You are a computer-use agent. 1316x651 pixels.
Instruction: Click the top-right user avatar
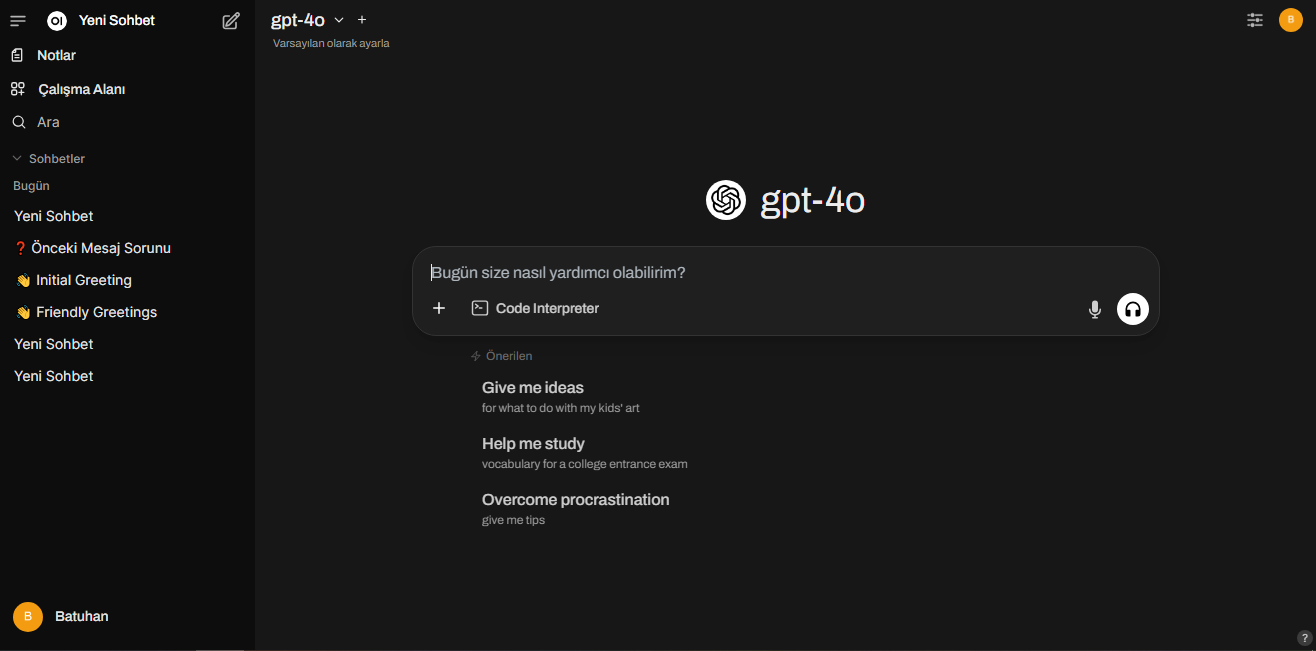[x=1291, y=20]
